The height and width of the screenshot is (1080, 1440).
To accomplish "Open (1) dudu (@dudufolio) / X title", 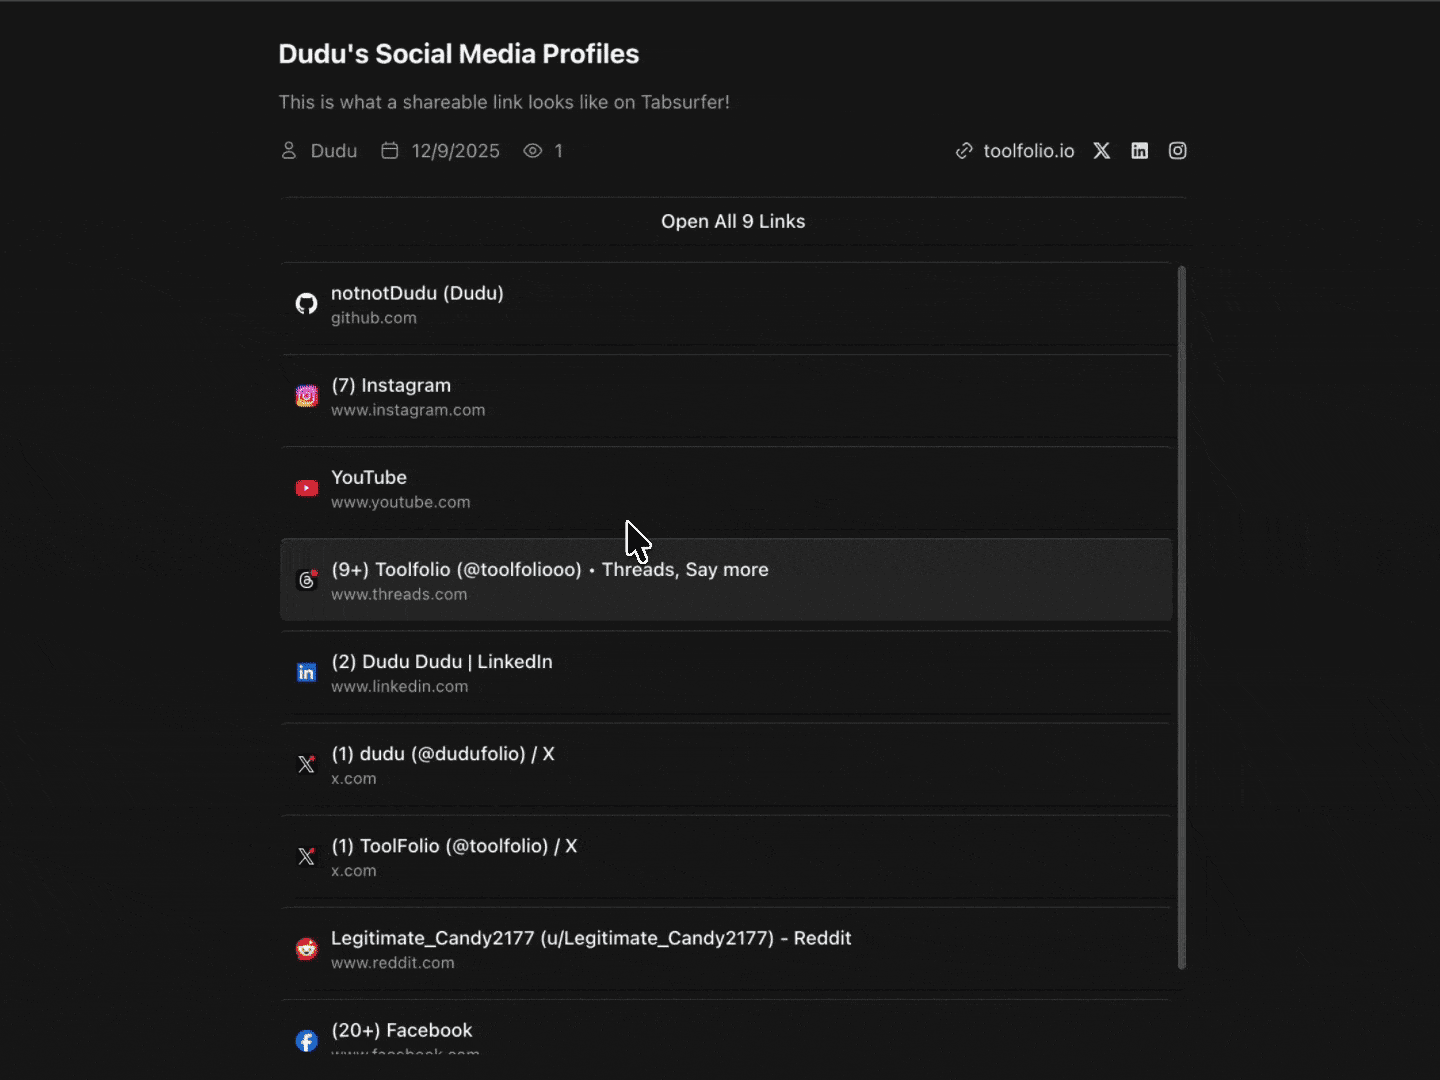I will [443, 754].
